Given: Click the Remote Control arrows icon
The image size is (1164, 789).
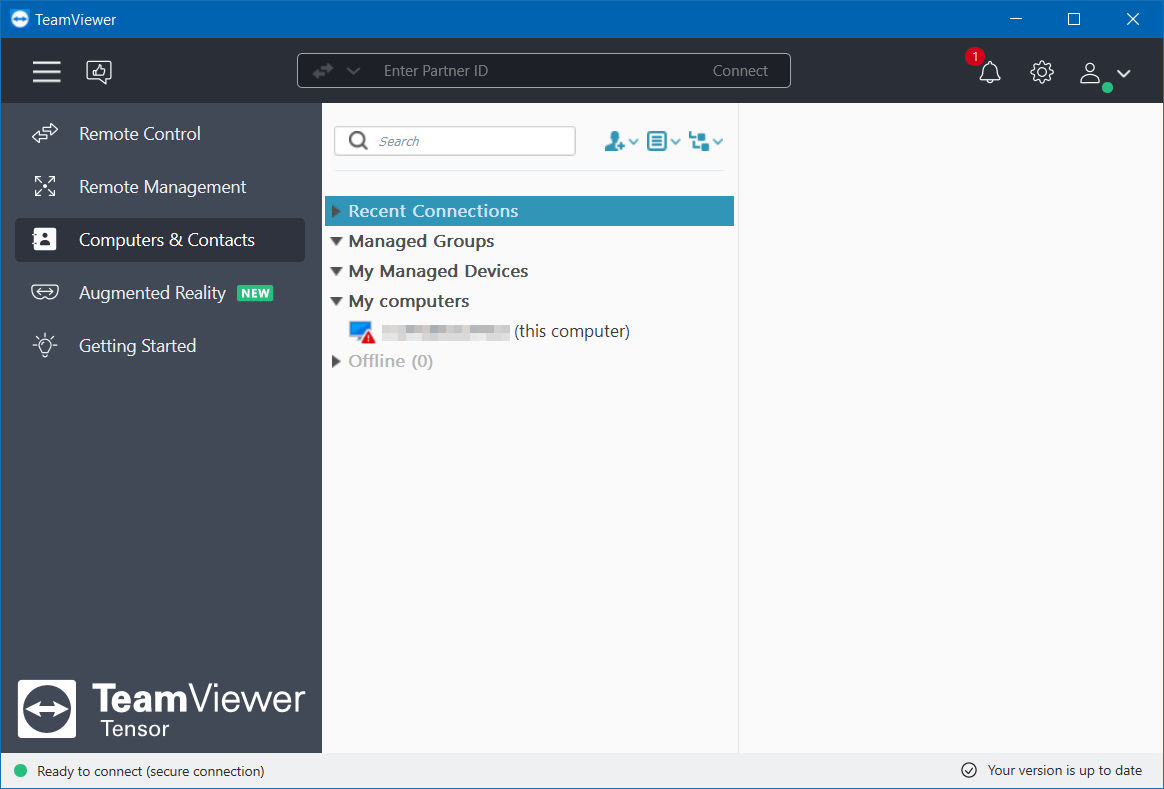Looking at the screenshot, I should (45, 134).
